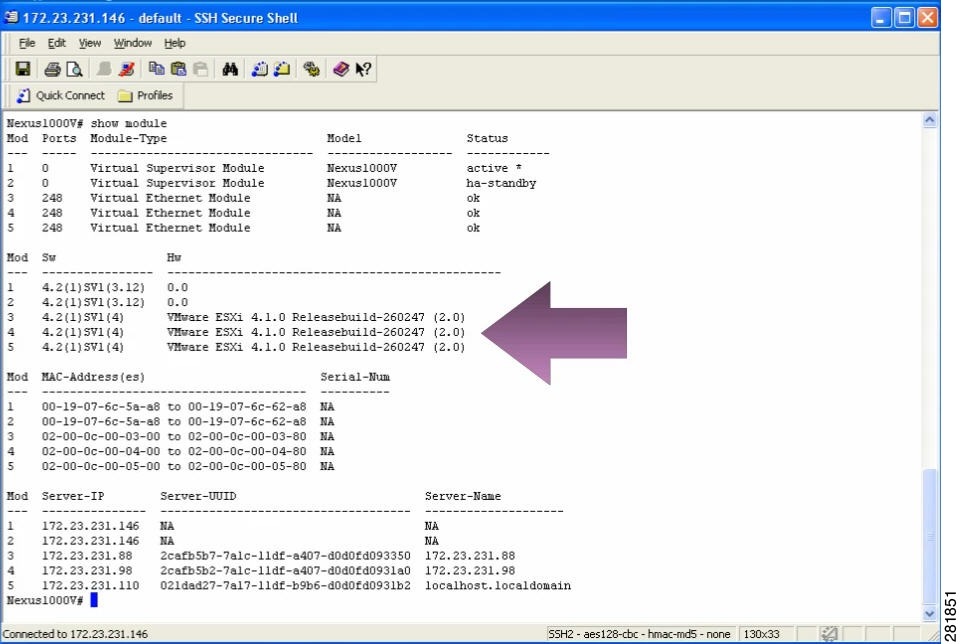Image resolution: width=960 pixels, height=644 pixels.
Task: Click the '130x33' terminal size status
Action: click(x=762, y=634)
